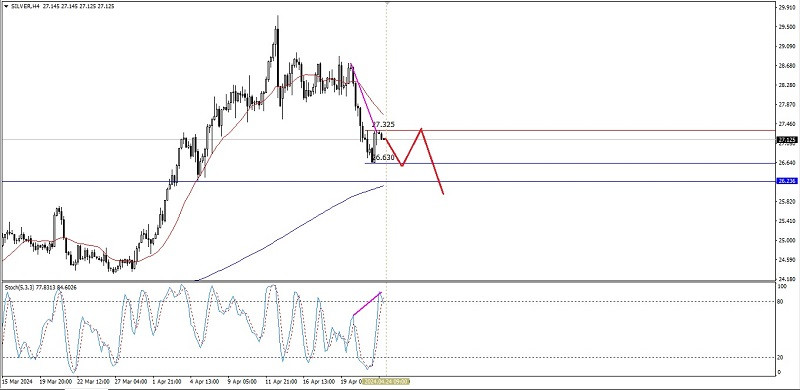The image size is (800, 390).
Task: Click the 29.090 price axis label
Action: (x=786, y=46)
